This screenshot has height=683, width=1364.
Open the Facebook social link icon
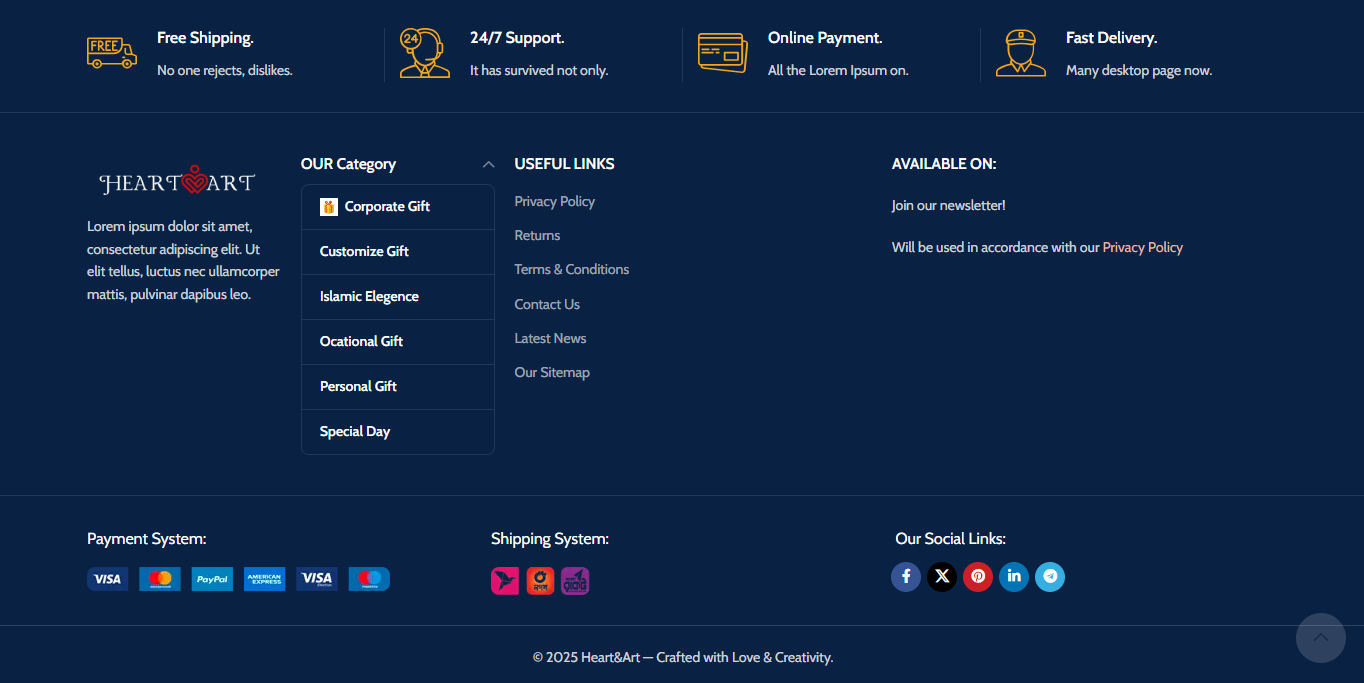click(x=906, y=577)
